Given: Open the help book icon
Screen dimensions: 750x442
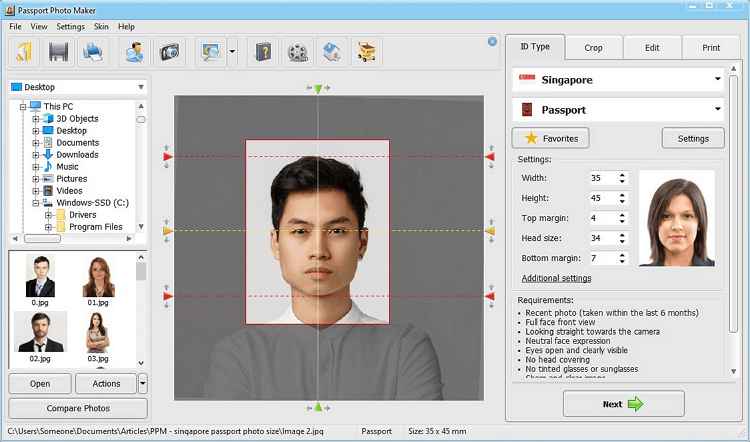Looking at the screenshot, I should pos(263,52).
